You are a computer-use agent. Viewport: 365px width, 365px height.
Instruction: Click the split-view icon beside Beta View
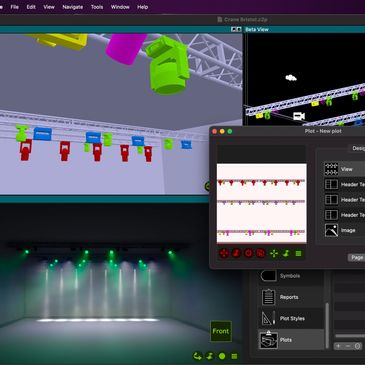pos(236,29)
